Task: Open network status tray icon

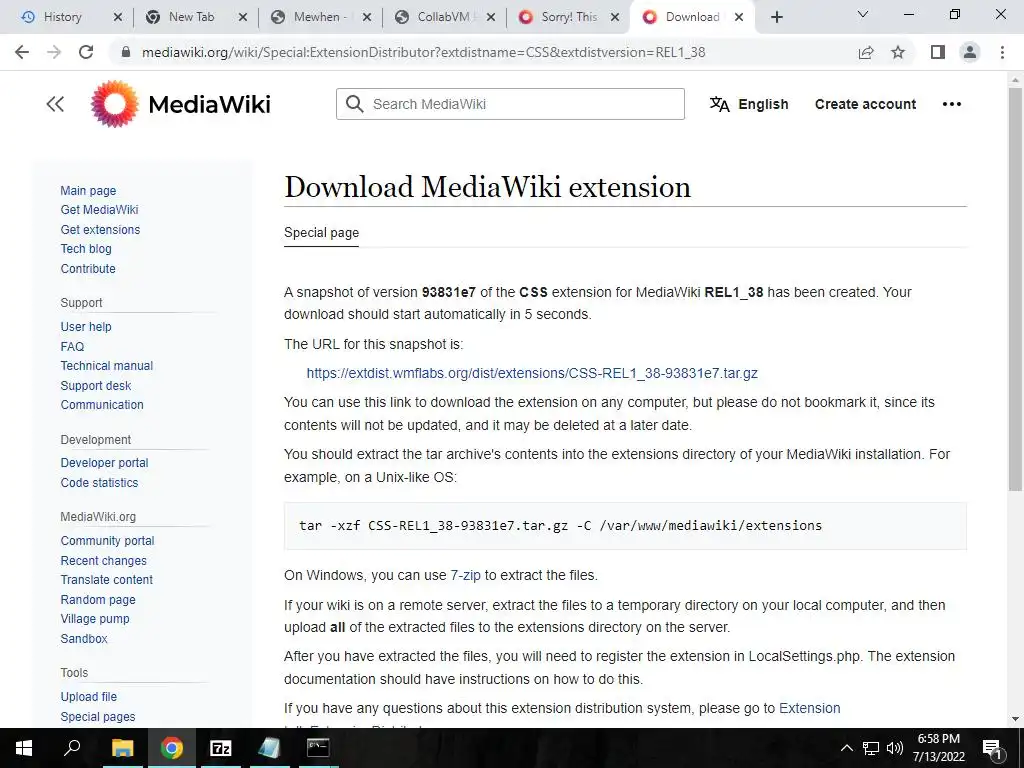Action: [x=871, y=748]
